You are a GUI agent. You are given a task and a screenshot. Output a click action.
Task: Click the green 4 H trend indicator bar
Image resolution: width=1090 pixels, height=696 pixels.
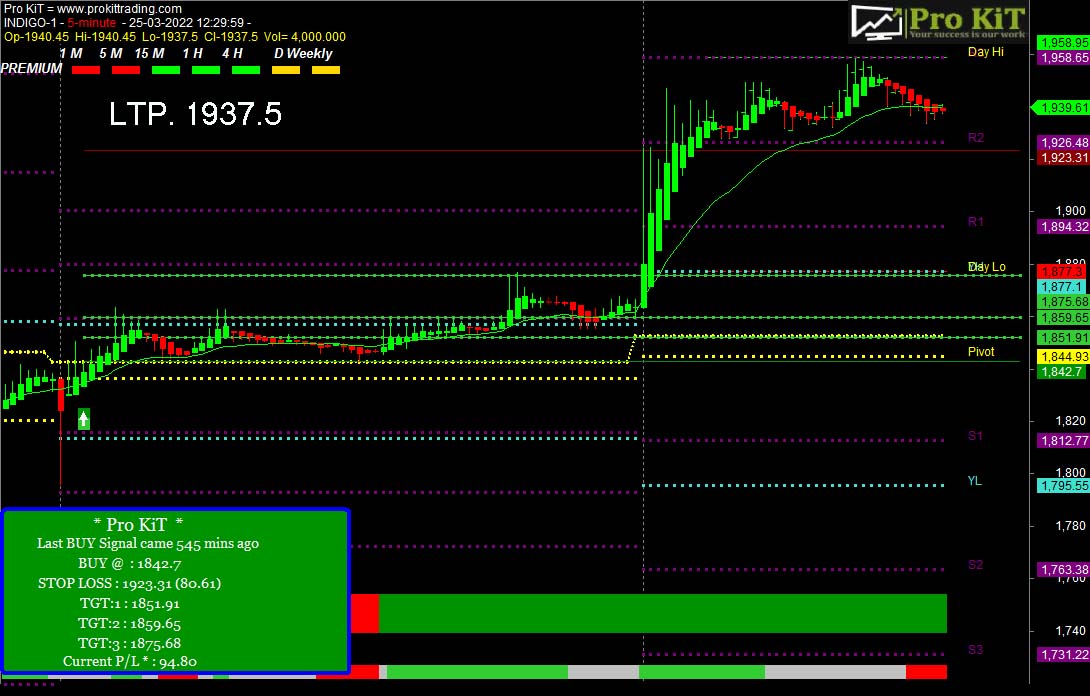pyautogui.click(x=246, y=70)
